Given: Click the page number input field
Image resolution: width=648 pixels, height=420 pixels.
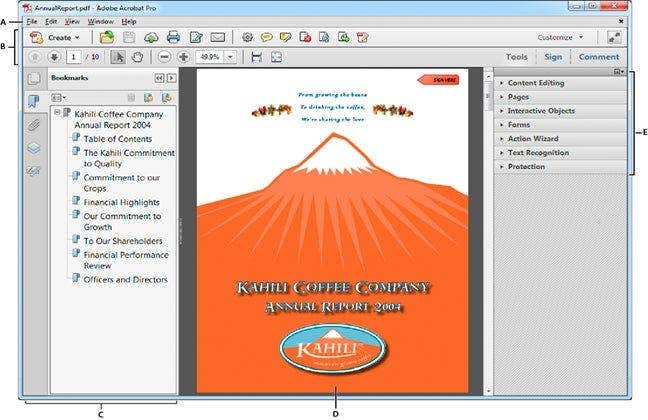Looking at the screenshot, I should point(75,57).
